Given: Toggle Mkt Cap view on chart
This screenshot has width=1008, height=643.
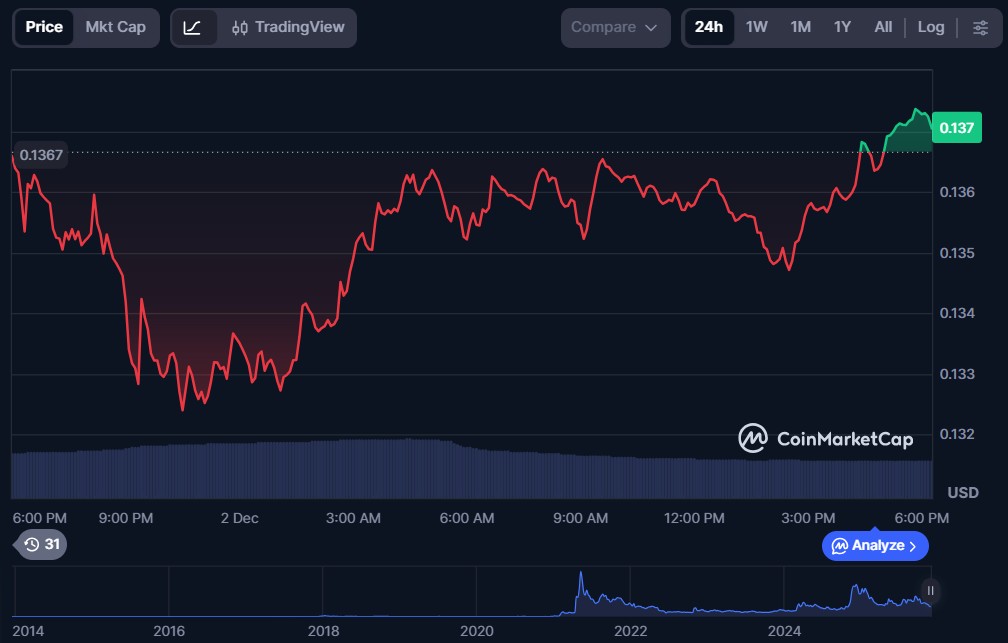Looking at the screenshot, I should pyautogui.click(x=115, y=27).
